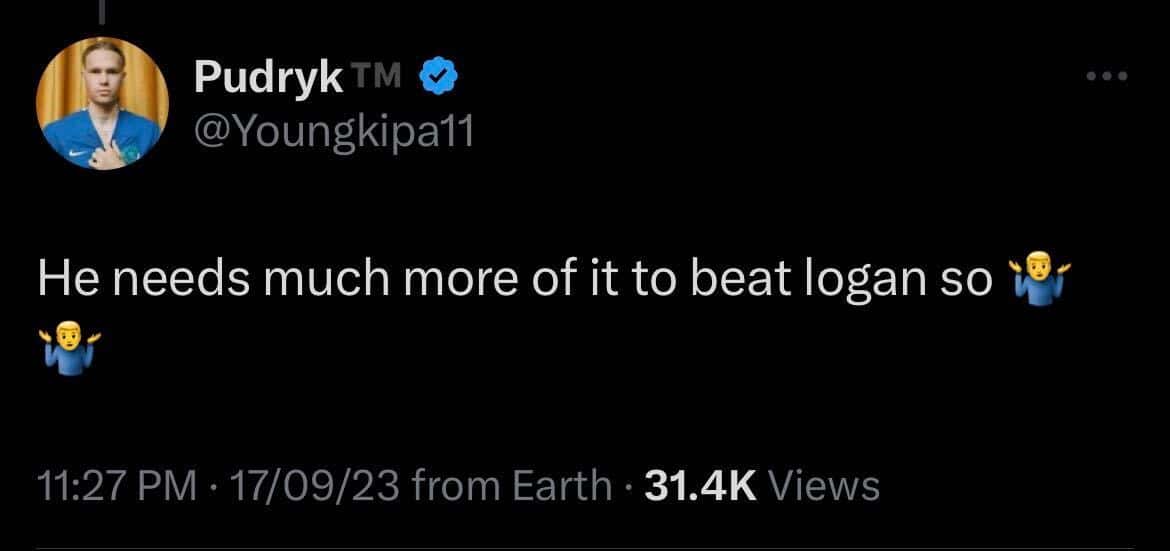This screenshot has width=1170, height=551.
Task: Click the divider line below the tweet
Action: (x=585, y=547)
